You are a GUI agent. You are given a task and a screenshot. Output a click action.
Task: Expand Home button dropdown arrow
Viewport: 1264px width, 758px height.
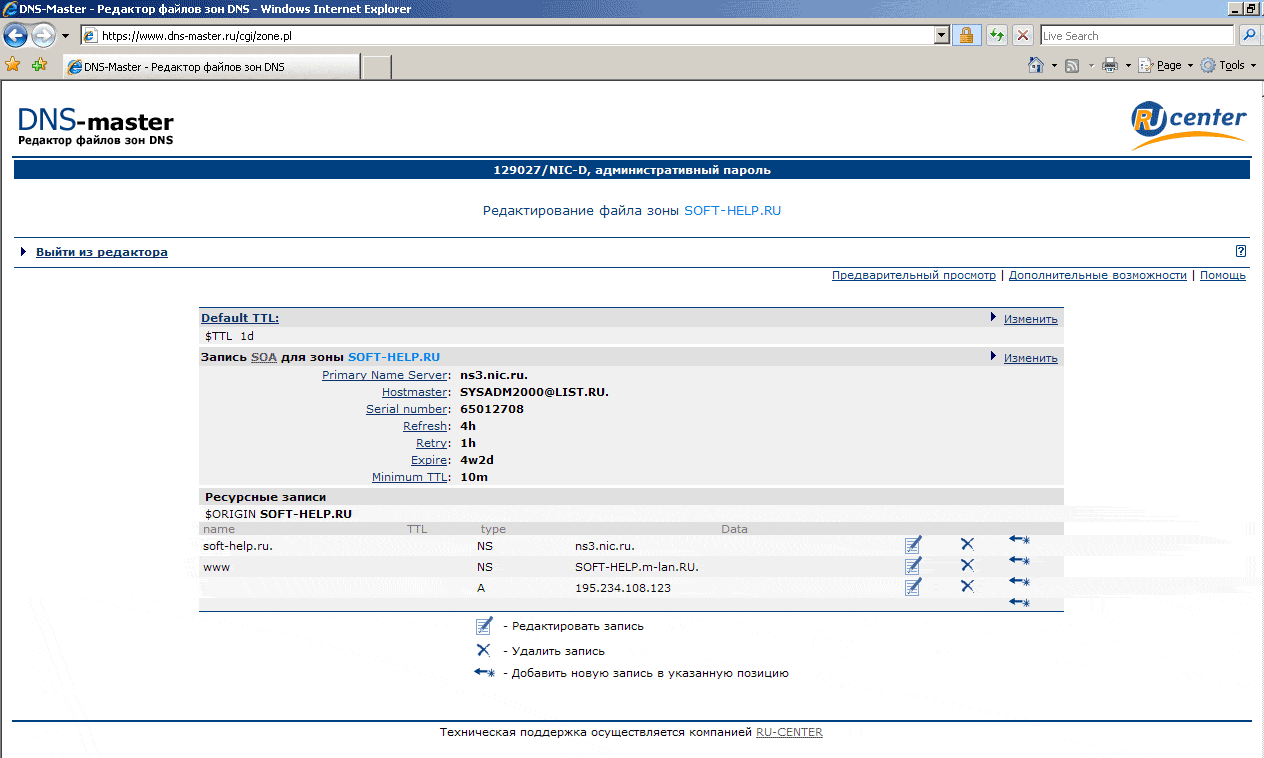click(1054, 66)
